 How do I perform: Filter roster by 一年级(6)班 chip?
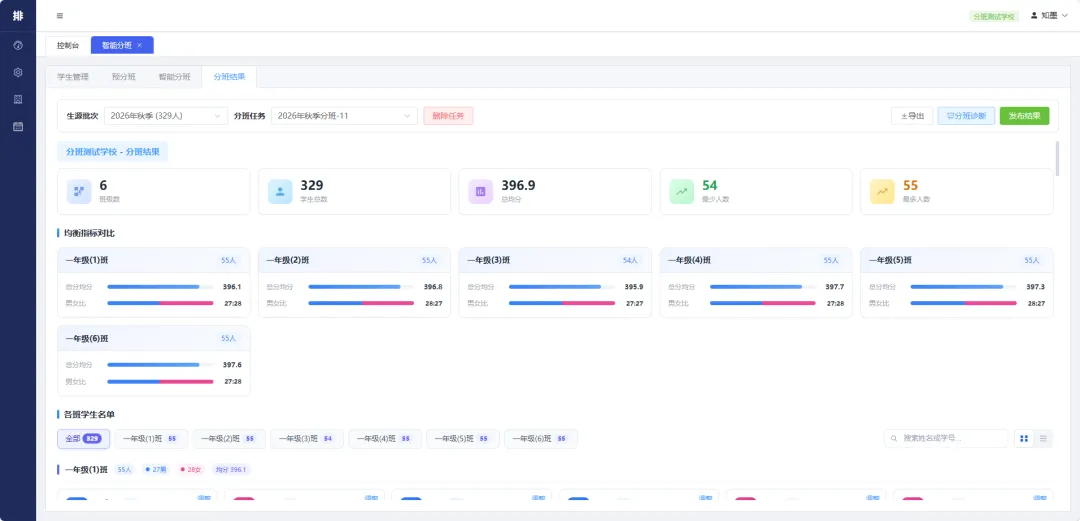[x=541, y=439]
